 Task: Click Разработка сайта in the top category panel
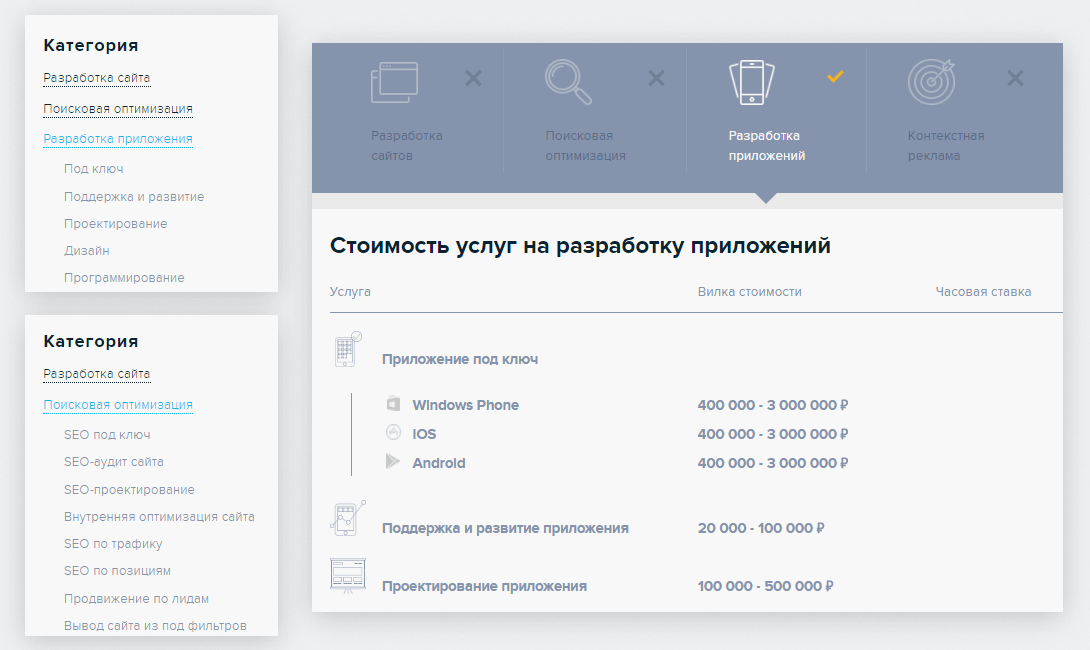(97, 78)
